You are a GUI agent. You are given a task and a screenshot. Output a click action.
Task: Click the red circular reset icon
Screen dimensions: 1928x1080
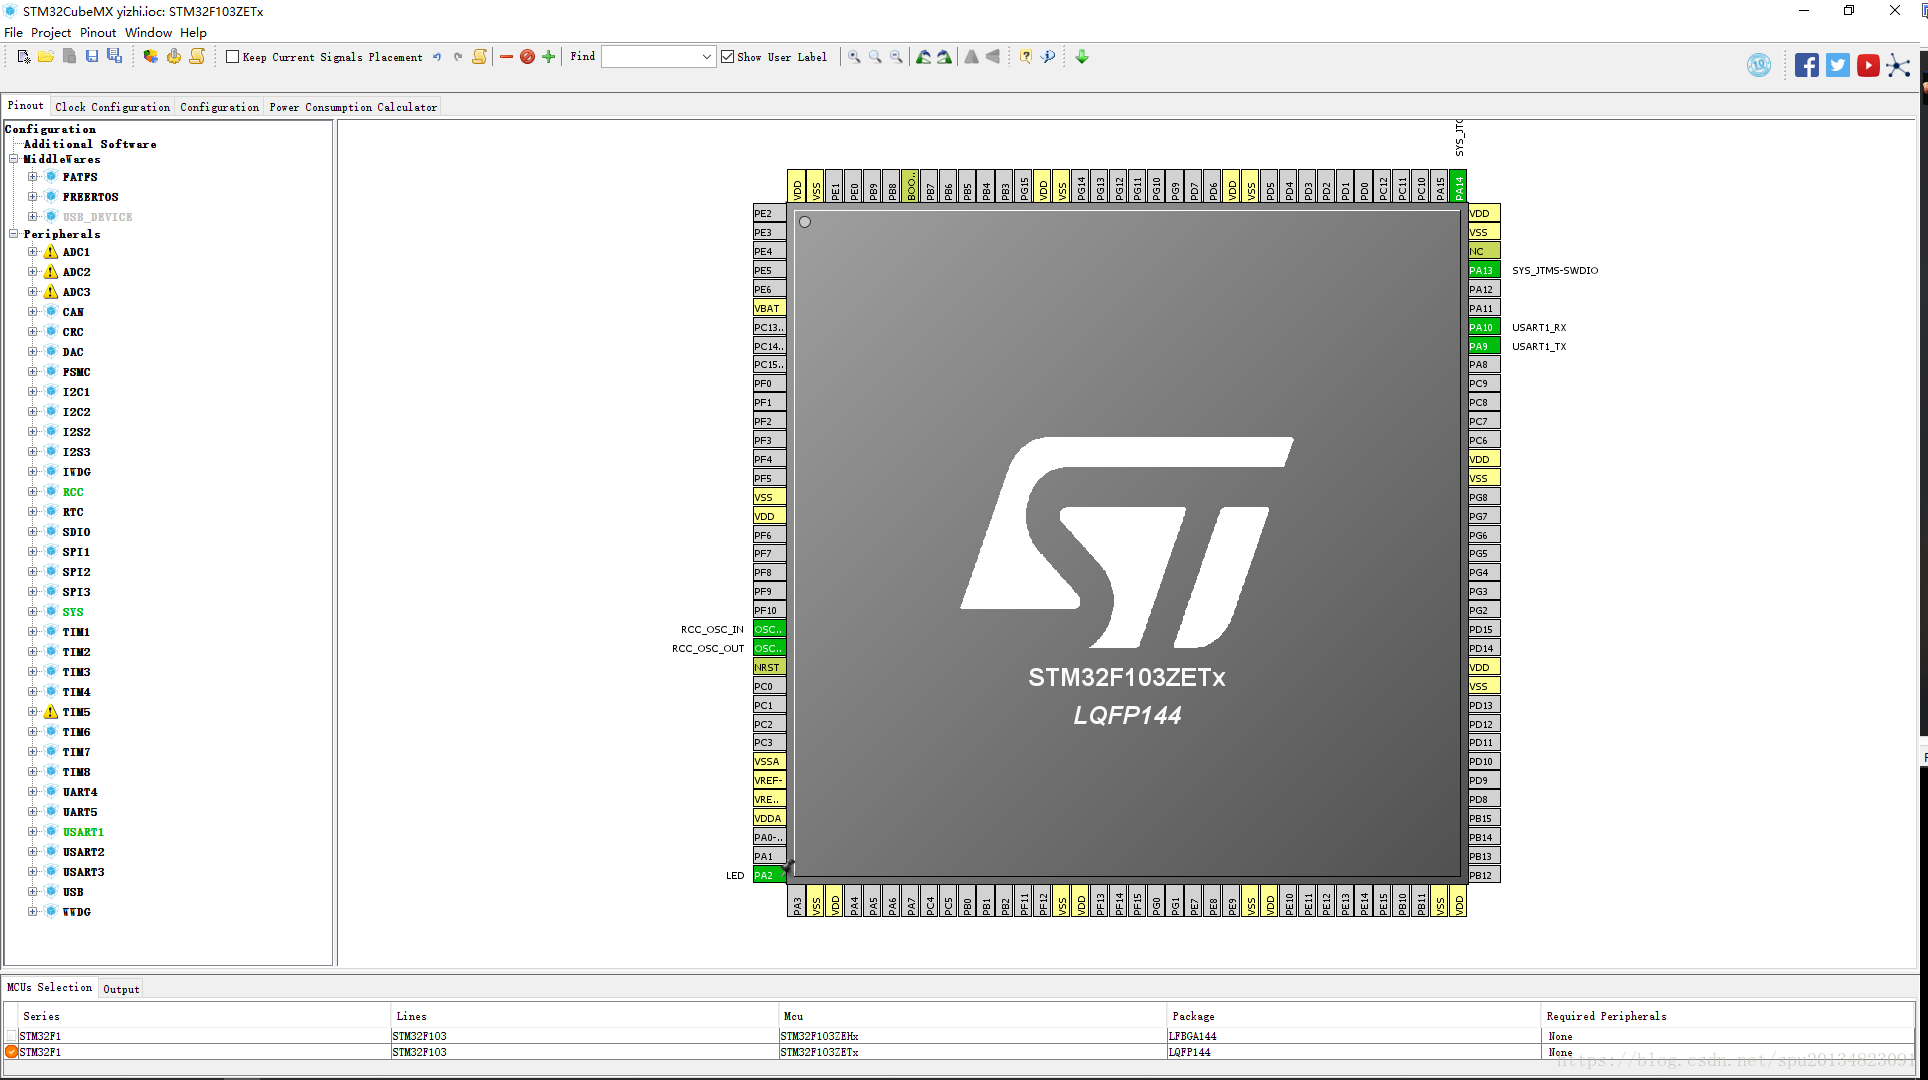click(x=527, y=57)
